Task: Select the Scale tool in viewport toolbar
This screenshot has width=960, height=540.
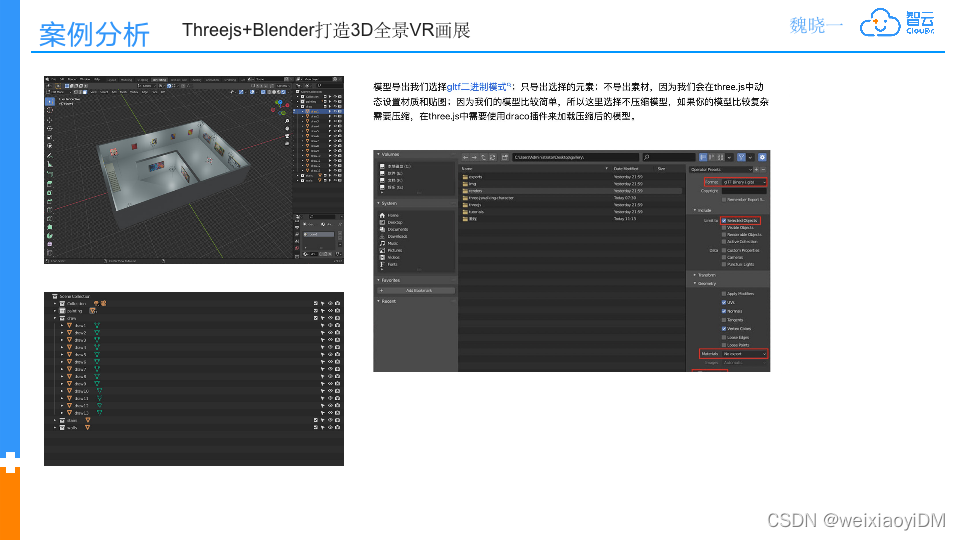Action: click(50, 137)
